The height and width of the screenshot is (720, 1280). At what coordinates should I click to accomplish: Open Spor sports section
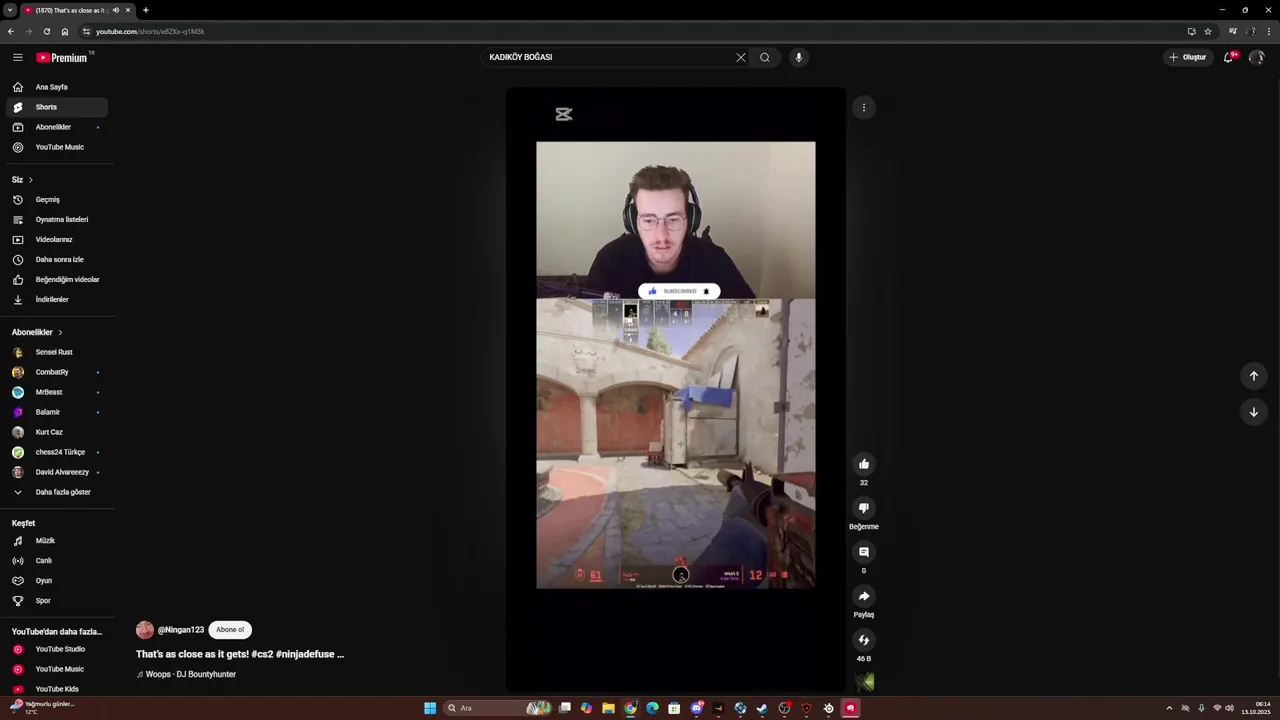(57, 601)
